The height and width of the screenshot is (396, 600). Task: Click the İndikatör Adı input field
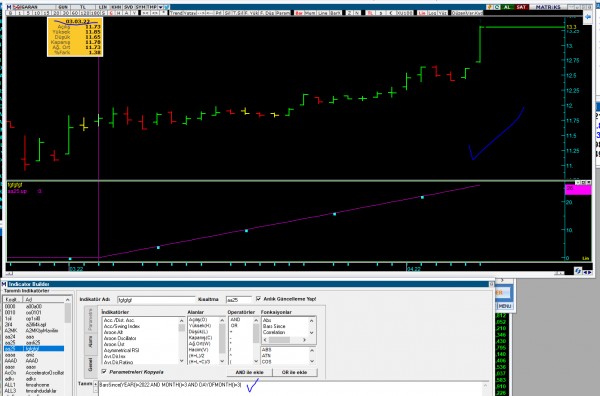pos(156,300)
